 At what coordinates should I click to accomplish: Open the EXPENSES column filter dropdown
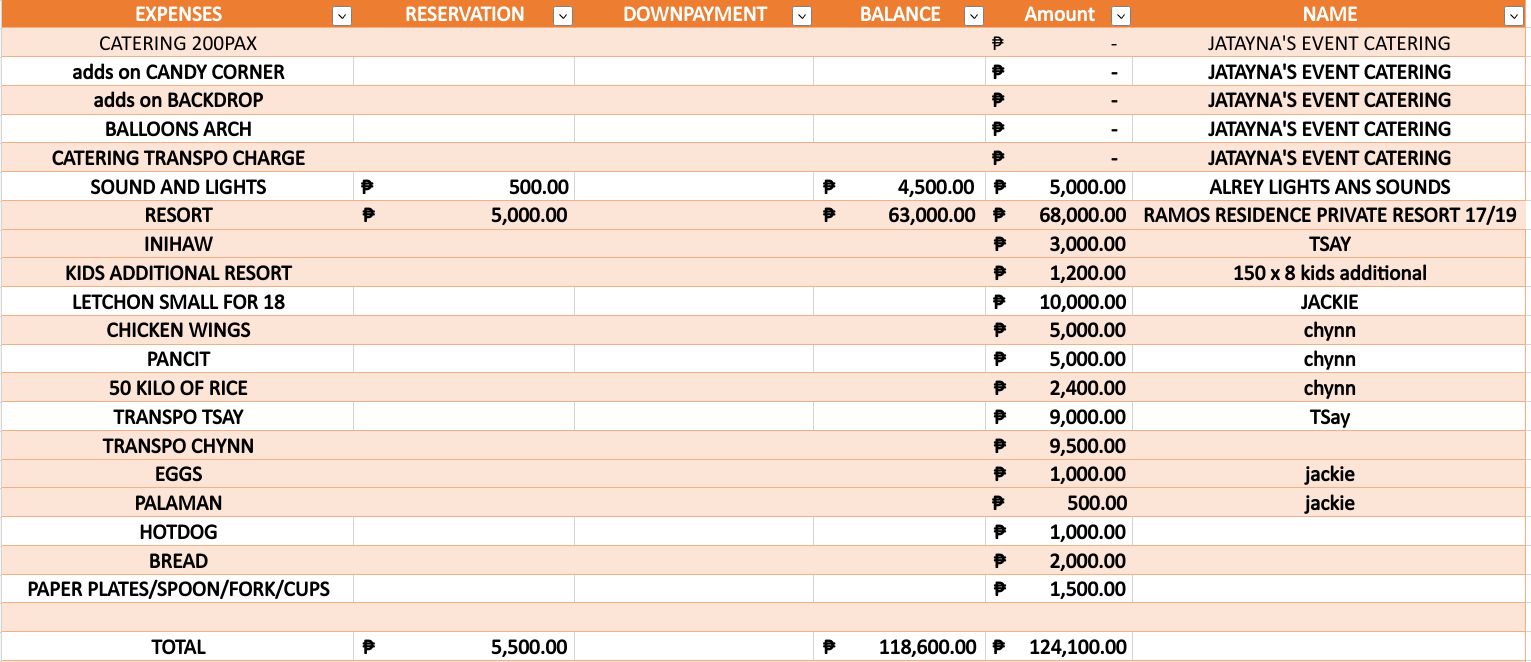[342, 15]
